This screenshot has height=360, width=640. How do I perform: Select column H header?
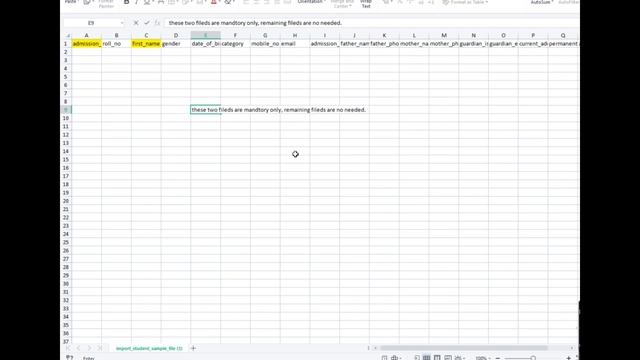point(295,36)
